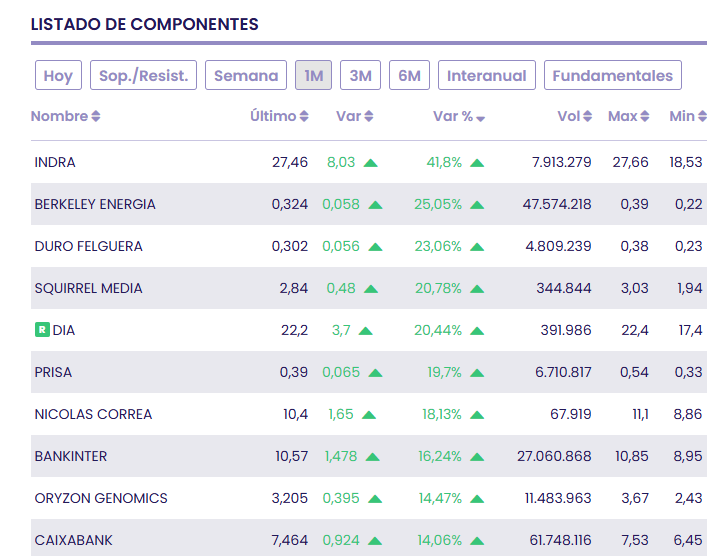Switch to the 6M period view
Image resolution: width=725 pixels, height=556 pixels.
point(409,76)
